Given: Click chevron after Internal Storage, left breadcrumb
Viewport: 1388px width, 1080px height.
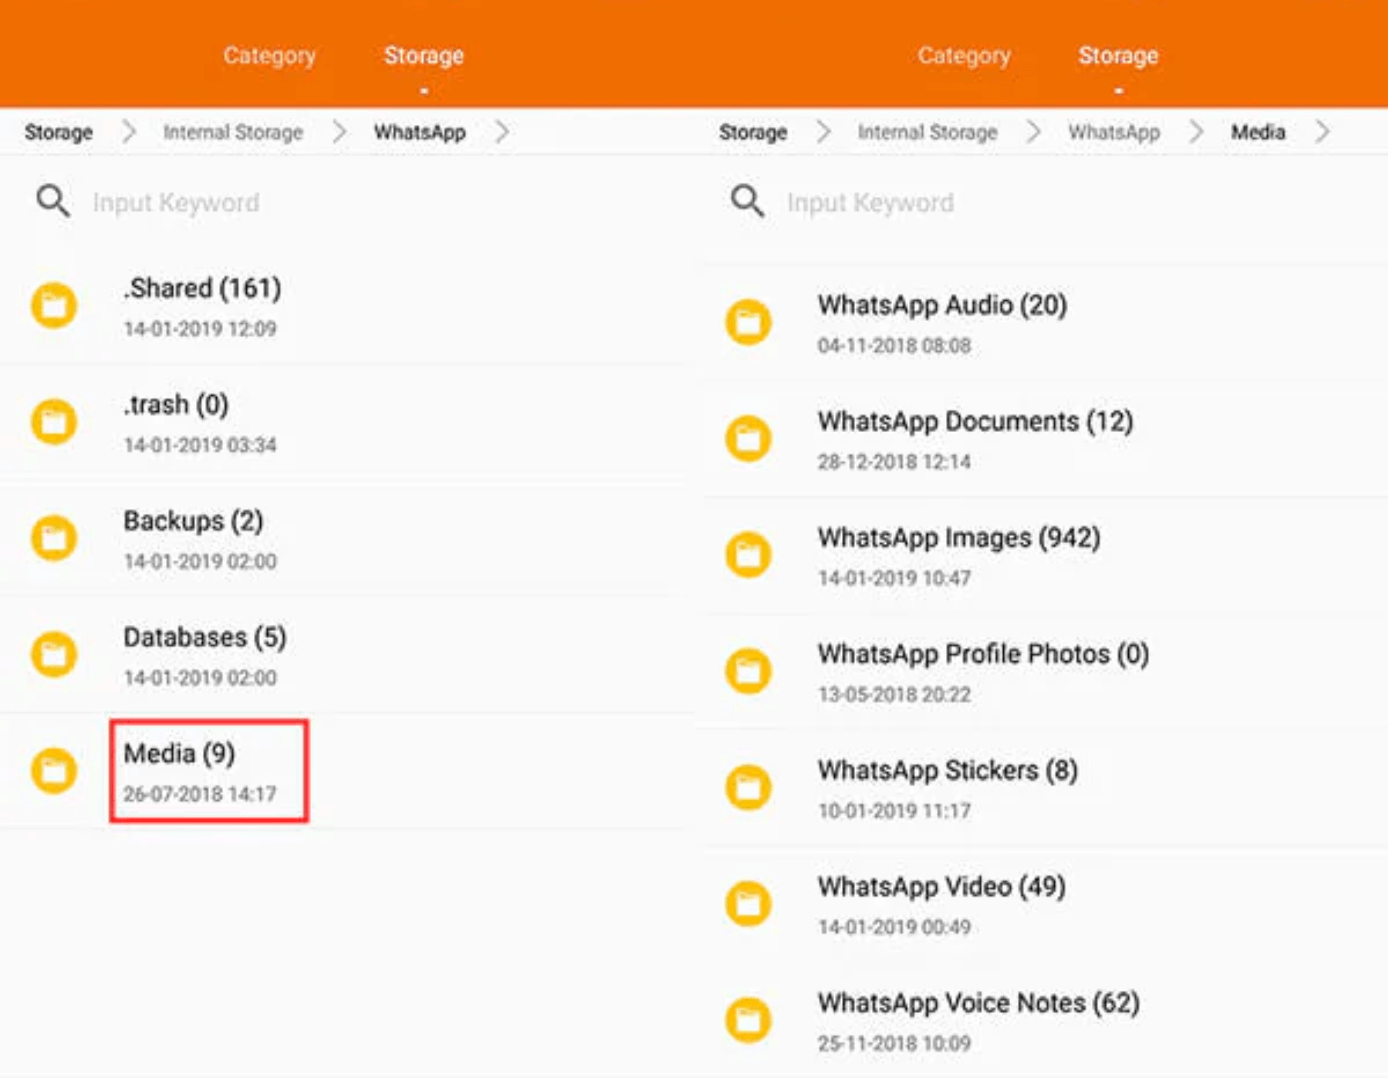Looking at the screenshot, I should click(339, 132).
